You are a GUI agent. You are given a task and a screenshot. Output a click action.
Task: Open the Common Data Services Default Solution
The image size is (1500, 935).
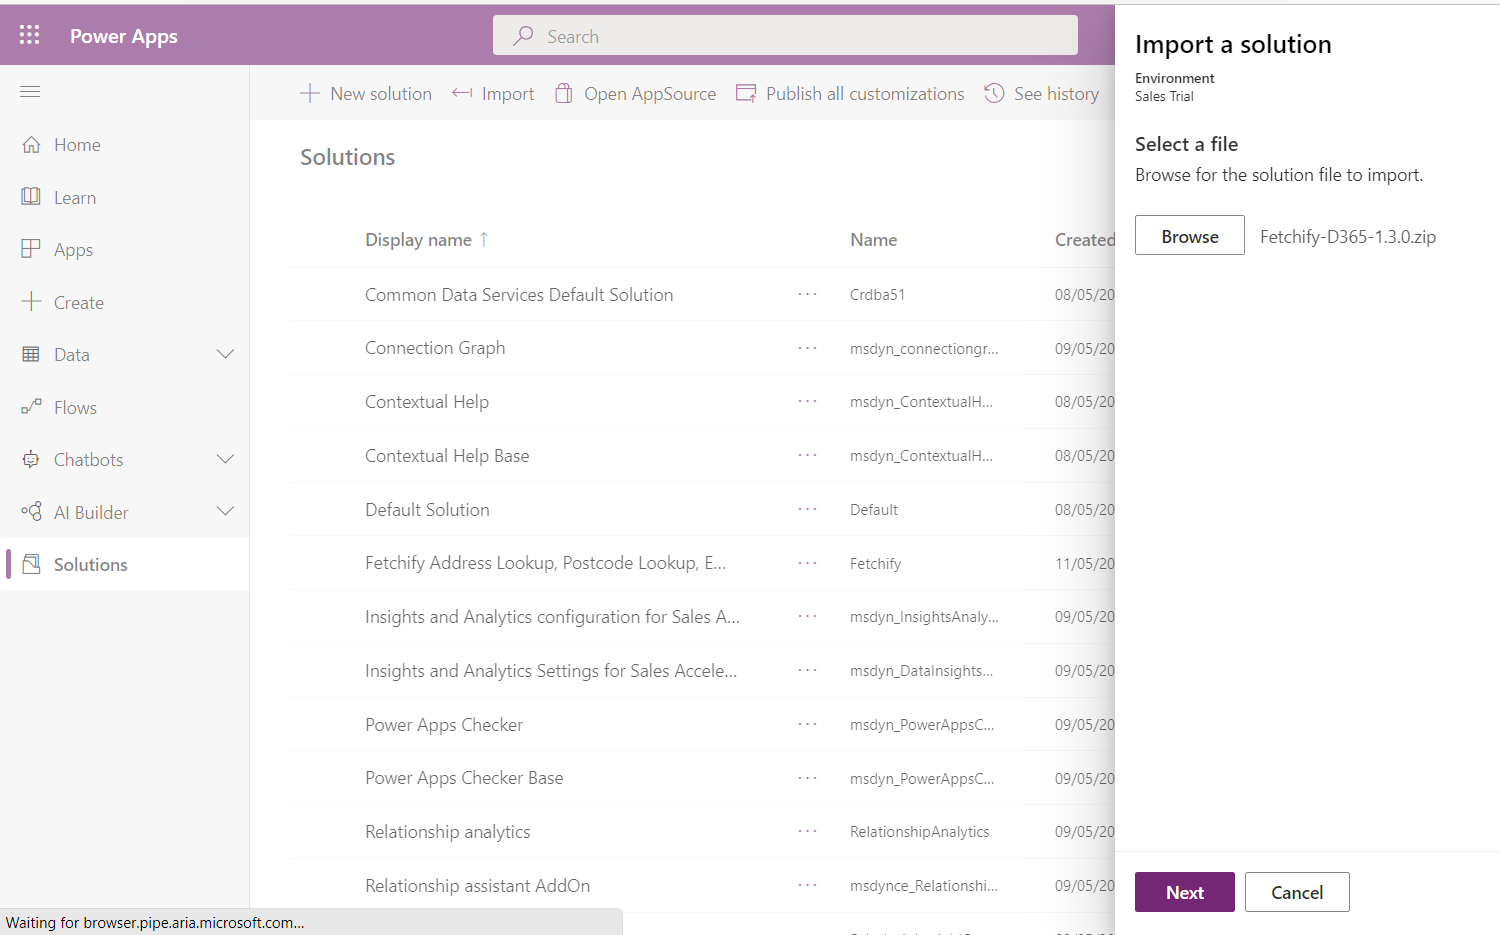(x=519, y=294)
